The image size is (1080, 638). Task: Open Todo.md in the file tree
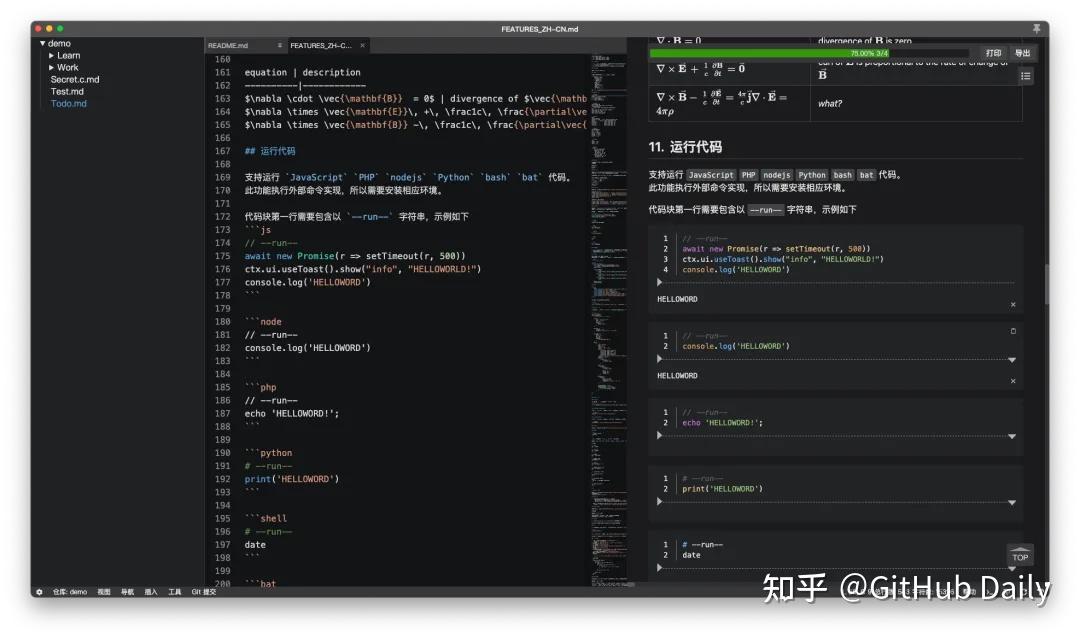click(x=69, y=104)
